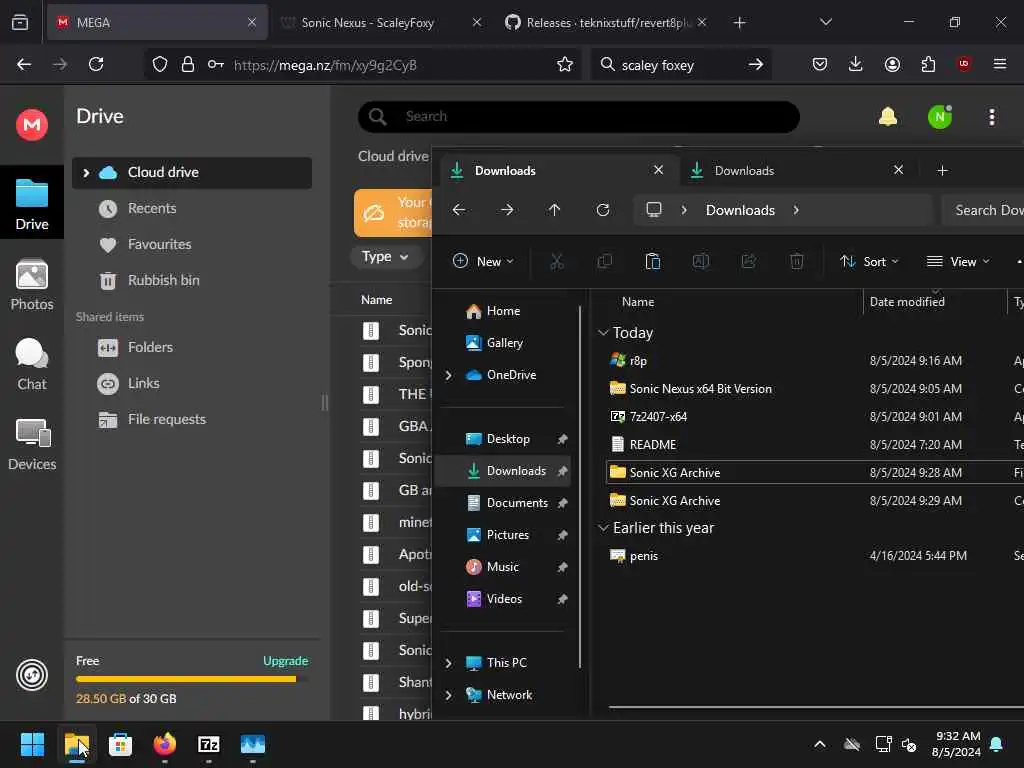Screen dimensions: 1024x768
Task: Open a new Firefox tab
Action: (x=739, y=22)
